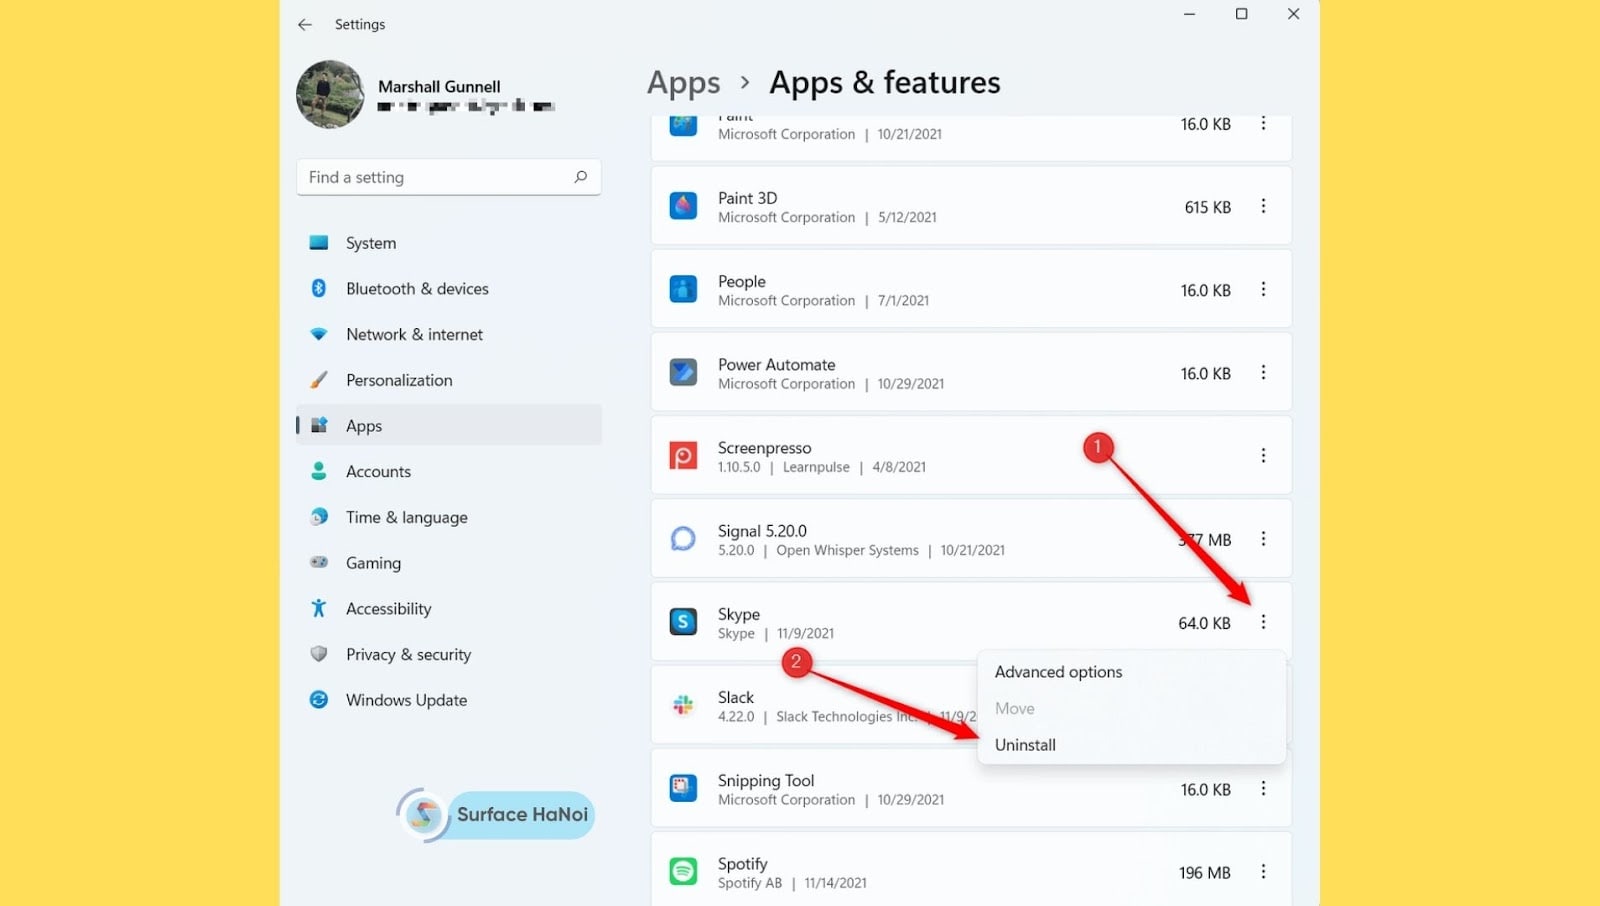The image size is (1600, 906).
Task: Open more options for Snipping Tool
Action: coord(1263,789)
